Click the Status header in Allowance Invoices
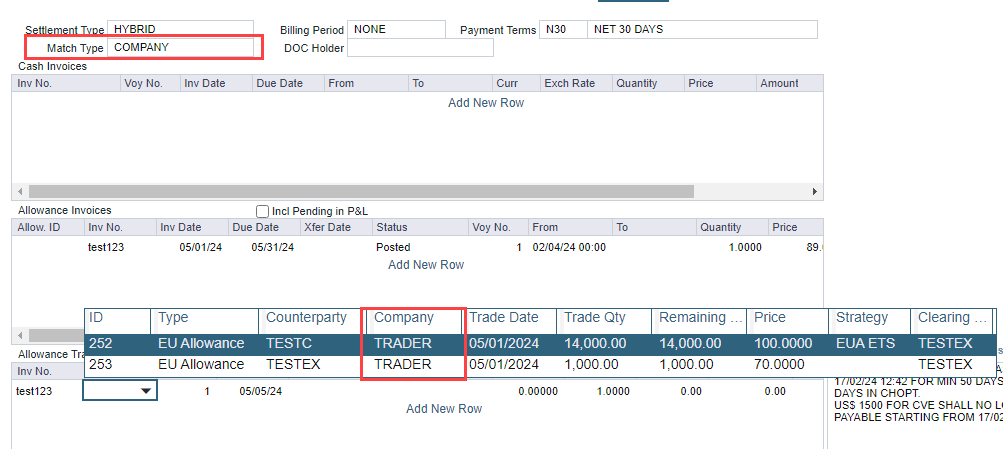Viewport: 1003px width, 449px height. (x=391, y=227)
